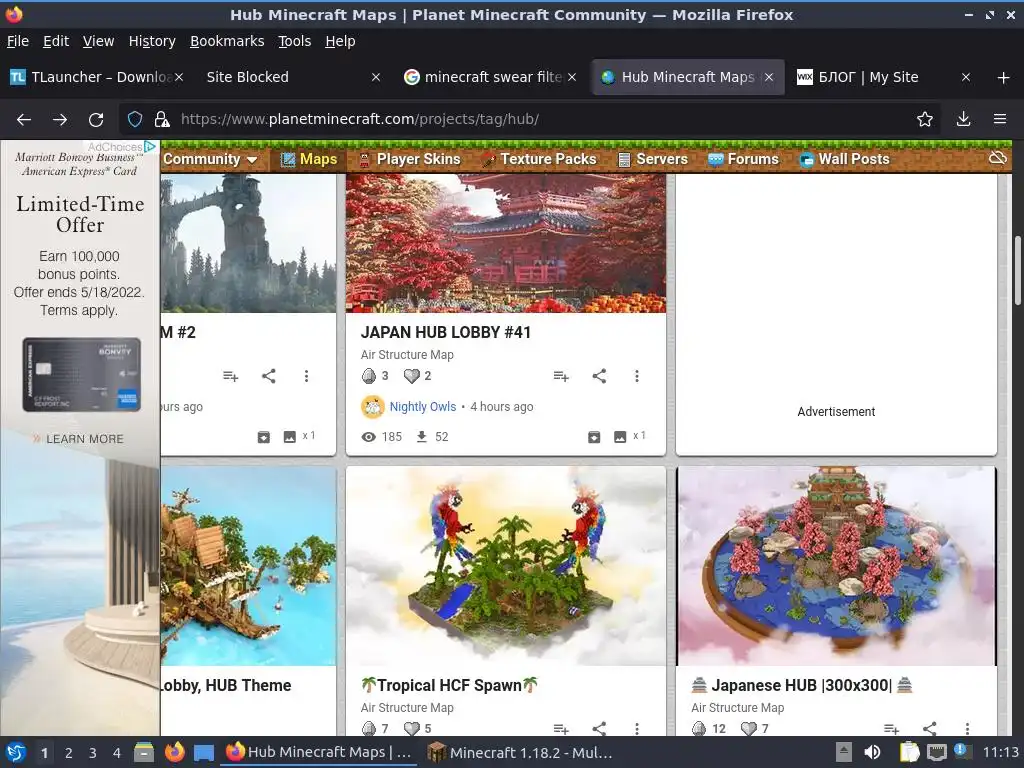Click the site security padlock icon
The height and width of the screenshot is (768, 1024).
[x=162, y=120]
